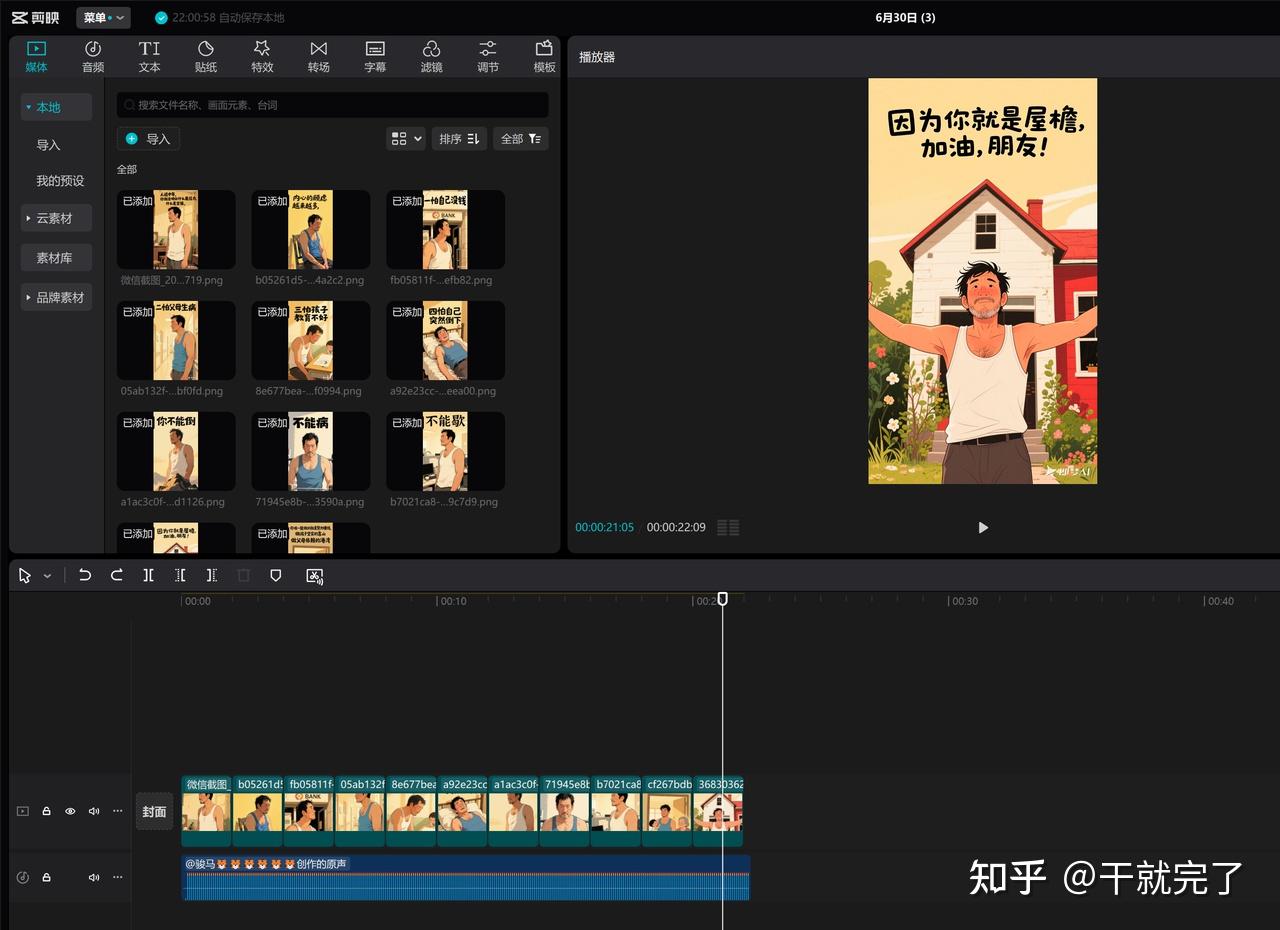Image resolution: width=1280 pixels, height=930 pixels.
Task: Trim right of playhead
Action: point(212,575)
